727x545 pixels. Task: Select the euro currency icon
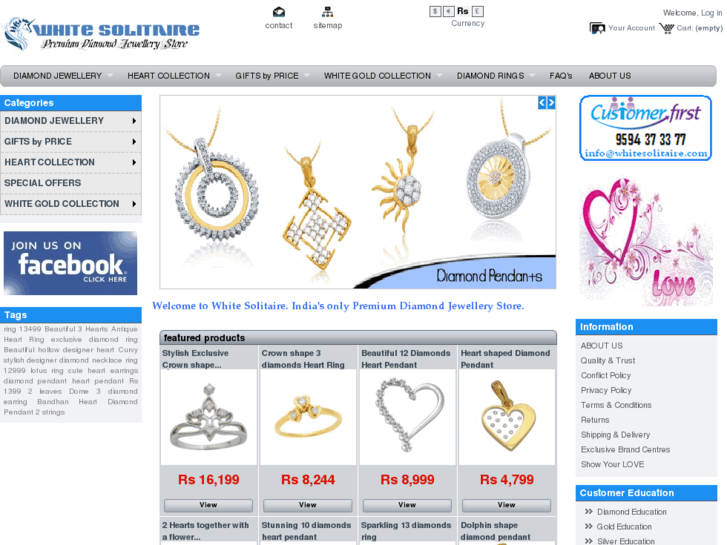coord(448,11)
